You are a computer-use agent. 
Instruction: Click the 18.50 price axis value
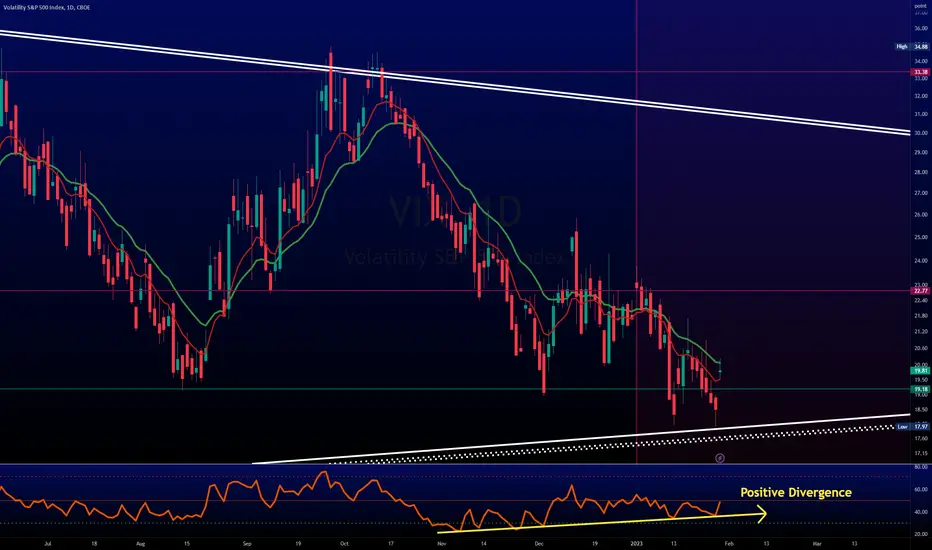(921, 409)
